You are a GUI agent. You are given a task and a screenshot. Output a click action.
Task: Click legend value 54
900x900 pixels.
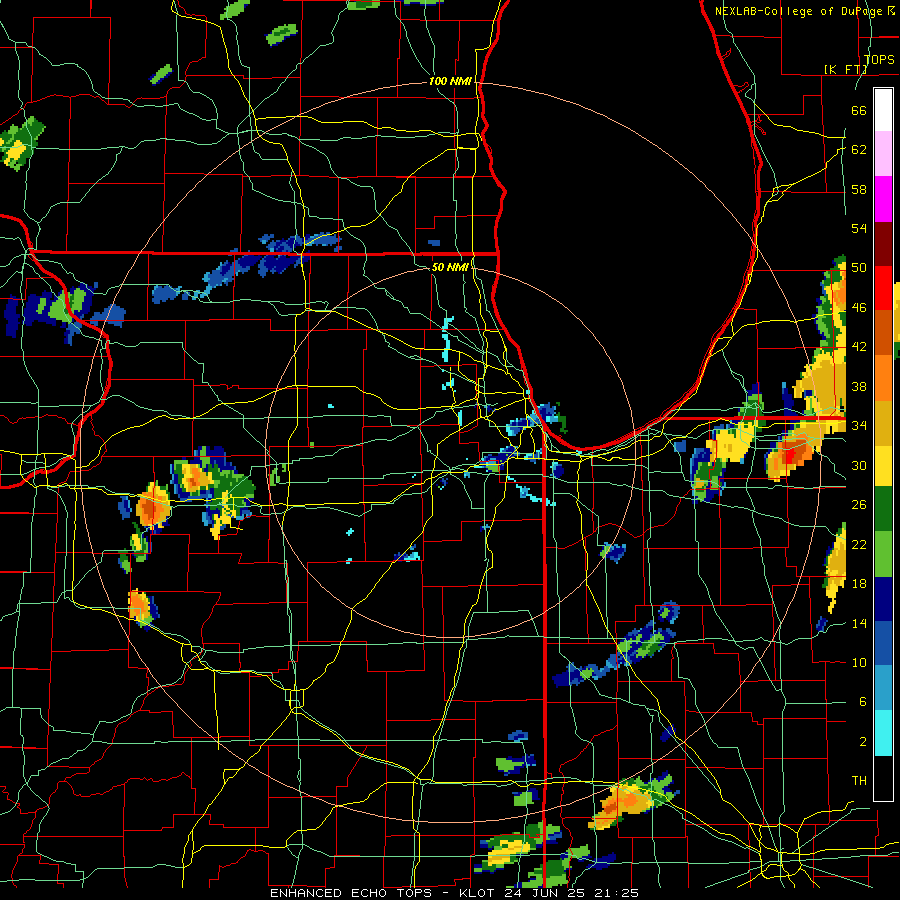coord(859,228)
